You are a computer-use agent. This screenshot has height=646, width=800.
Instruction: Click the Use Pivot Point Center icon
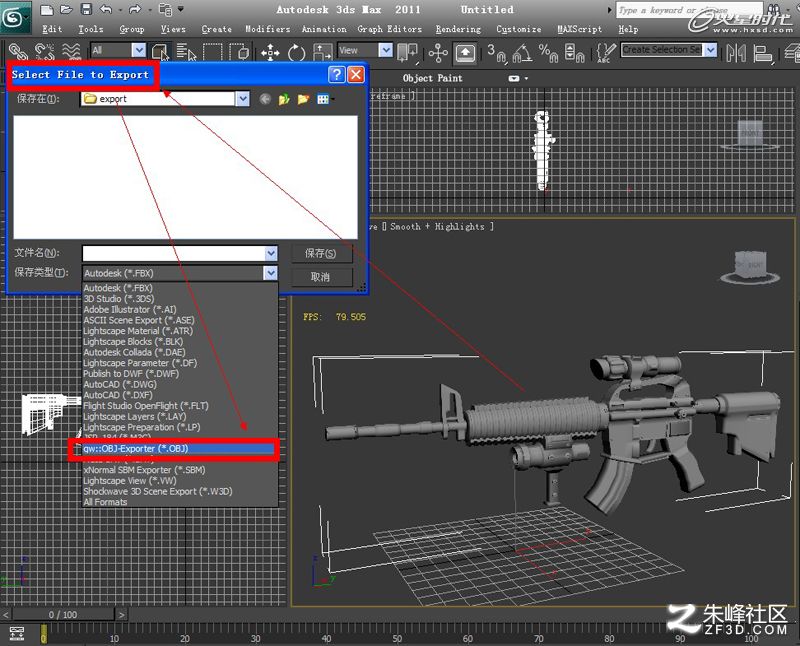click(x=408, y=52)
